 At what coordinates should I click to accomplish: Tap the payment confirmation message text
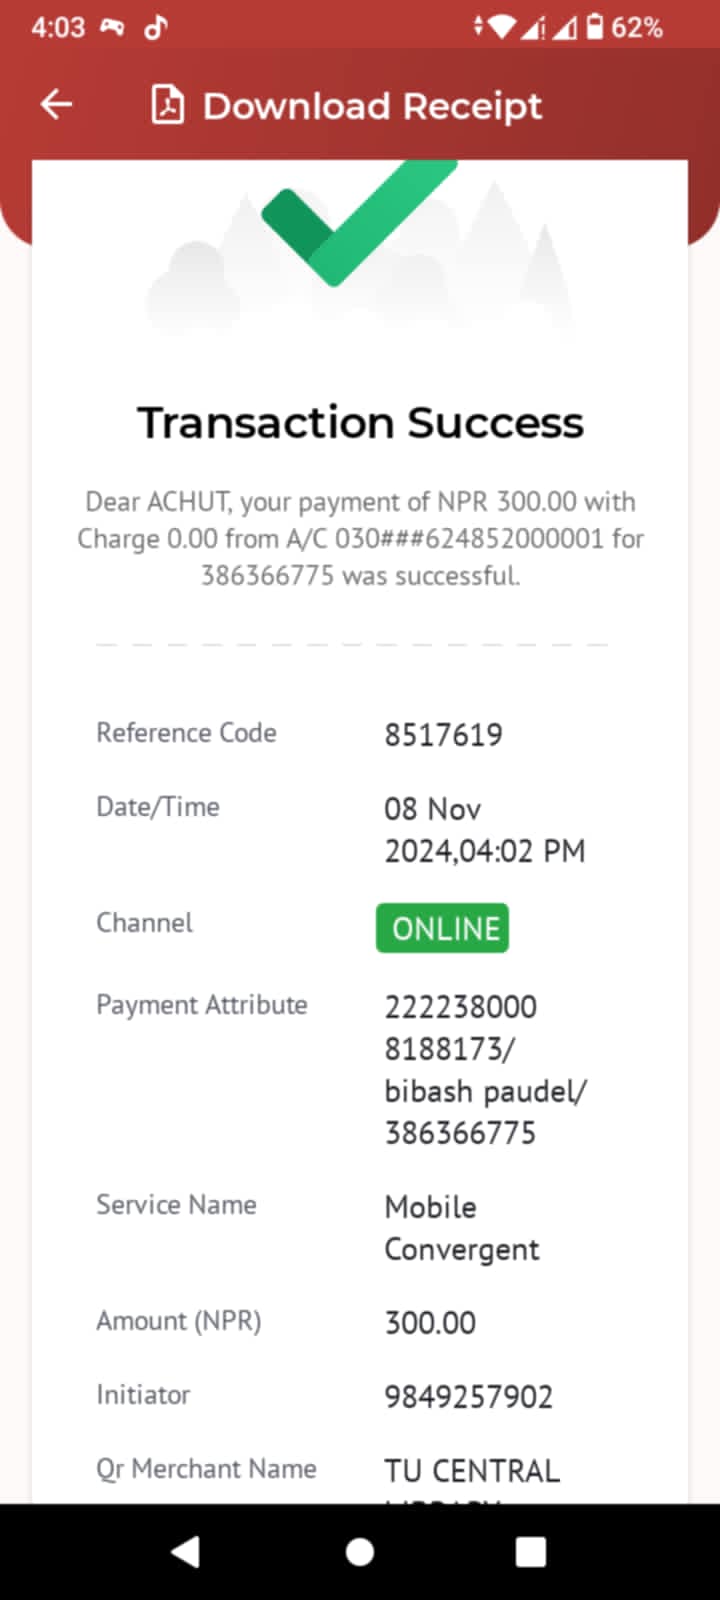[360, 538]
